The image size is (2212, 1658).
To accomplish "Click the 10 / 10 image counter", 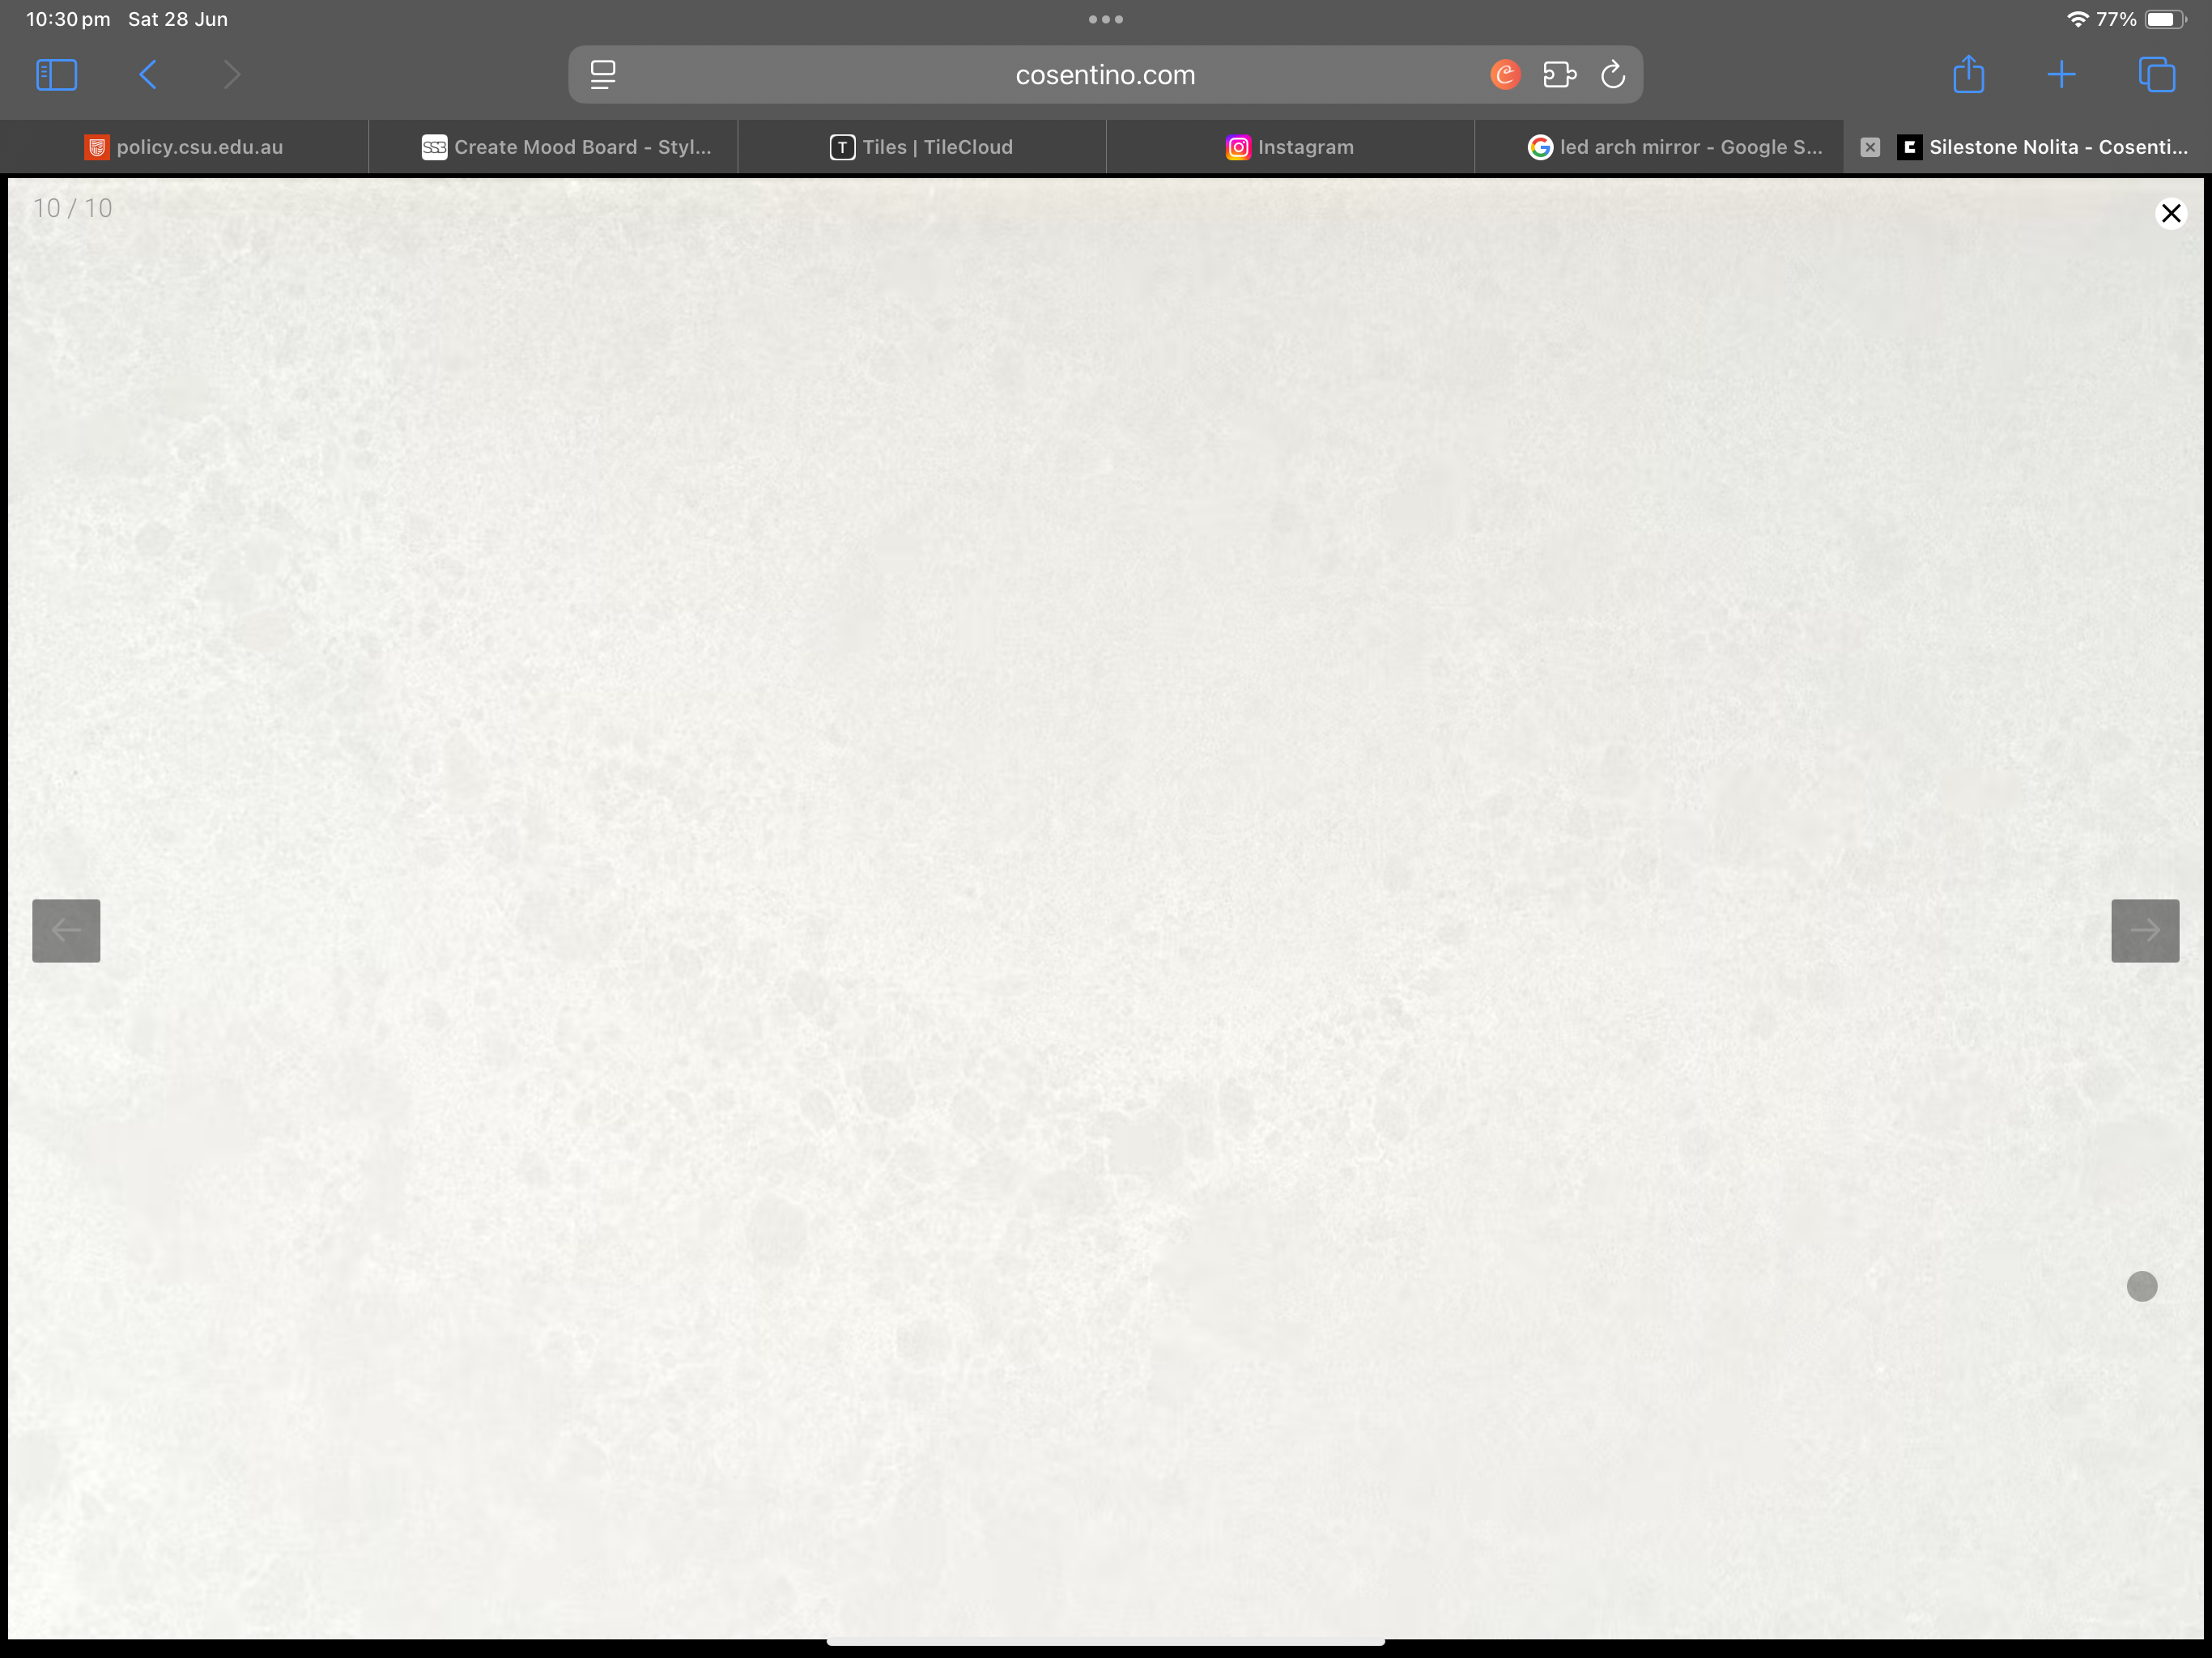I will pyautogui.click(x=73, y=208).
